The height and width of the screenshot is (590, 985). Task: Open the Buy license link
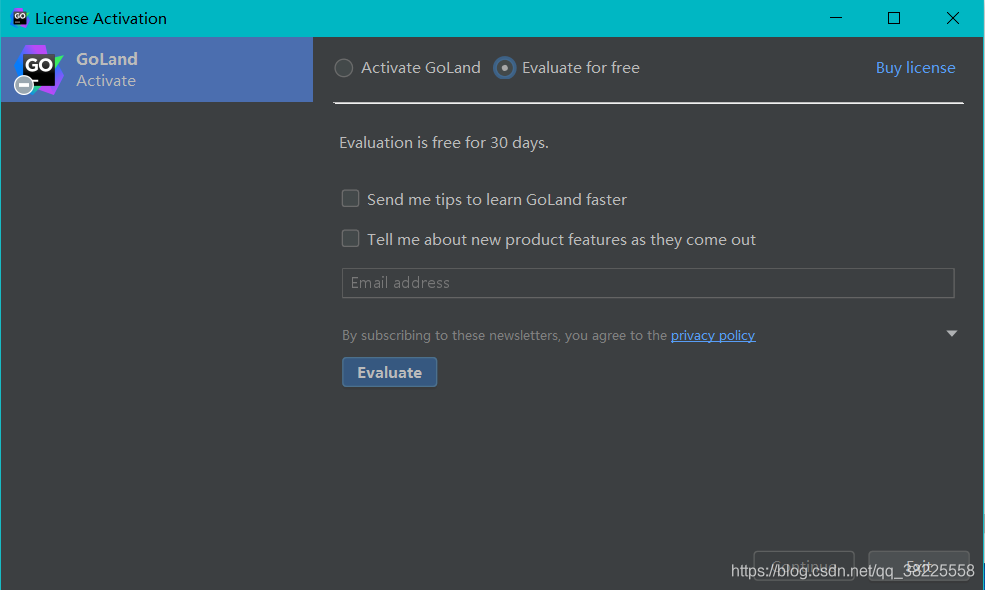click(x=915, y=68)
